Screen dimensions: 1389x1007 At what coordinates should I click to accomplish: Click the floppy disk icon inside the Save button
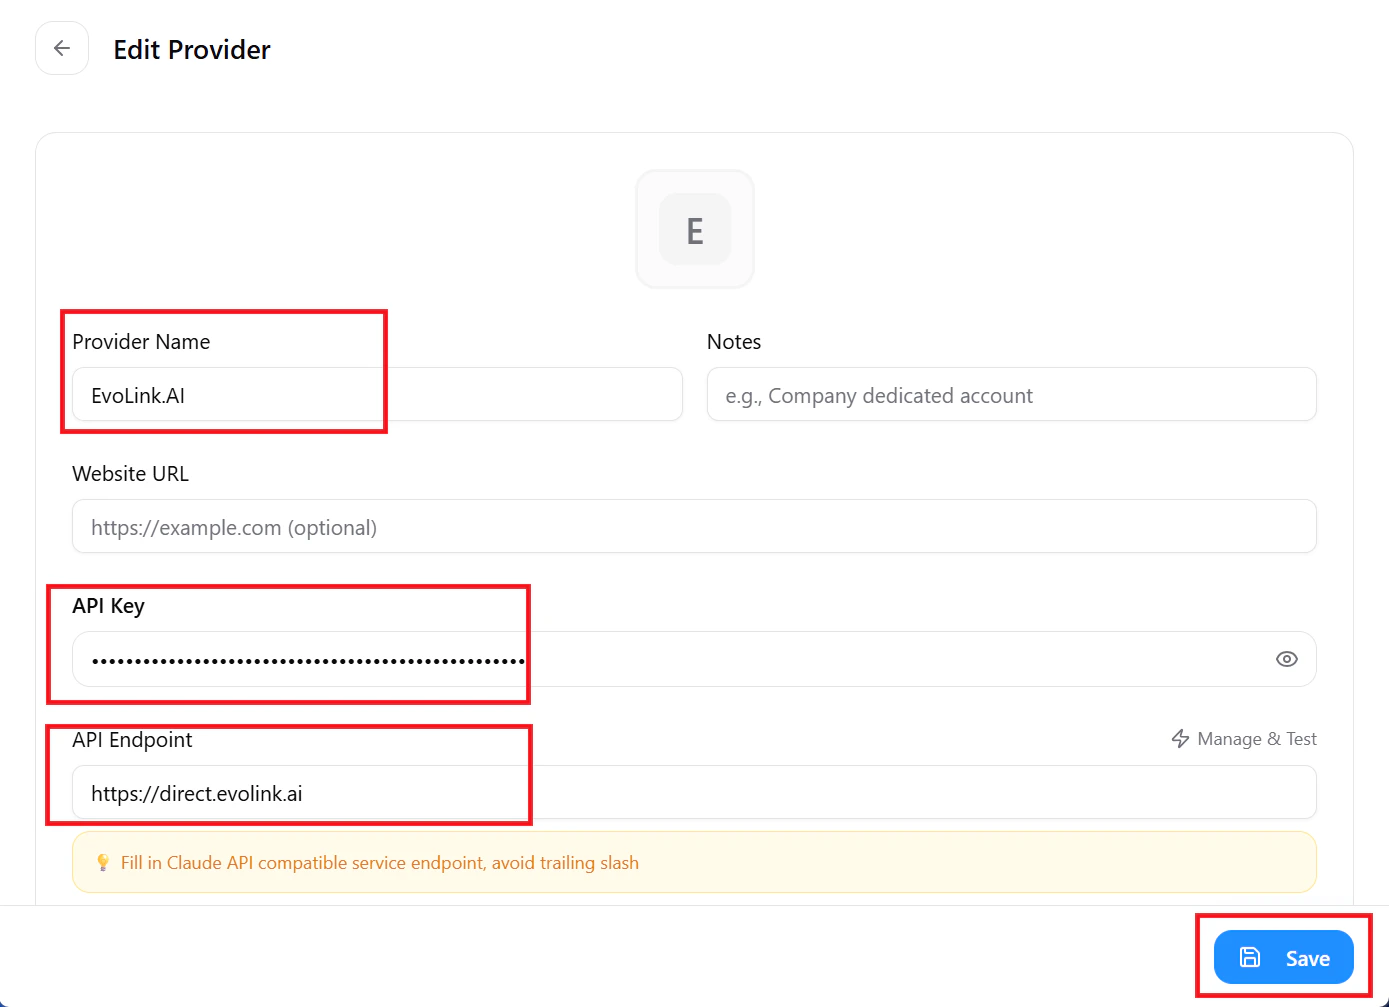(x=1249, y=957)
